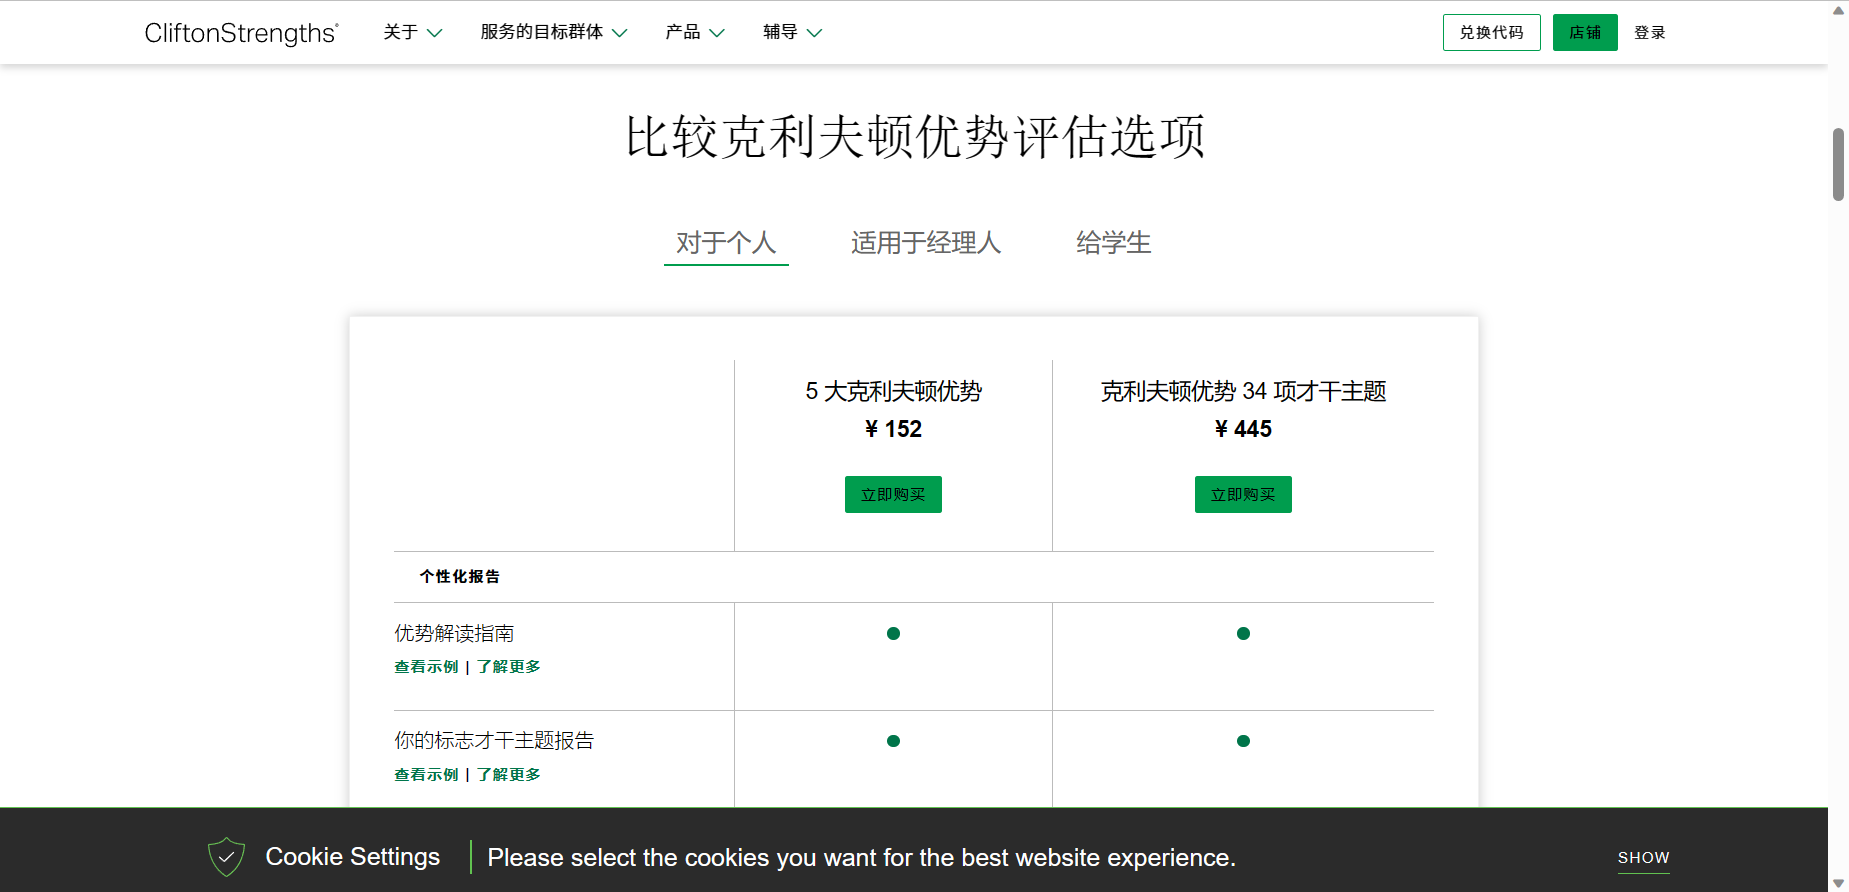
Task: Click the page heading 比较克利夫顿优势评估选项
Action: pos(915,137)
